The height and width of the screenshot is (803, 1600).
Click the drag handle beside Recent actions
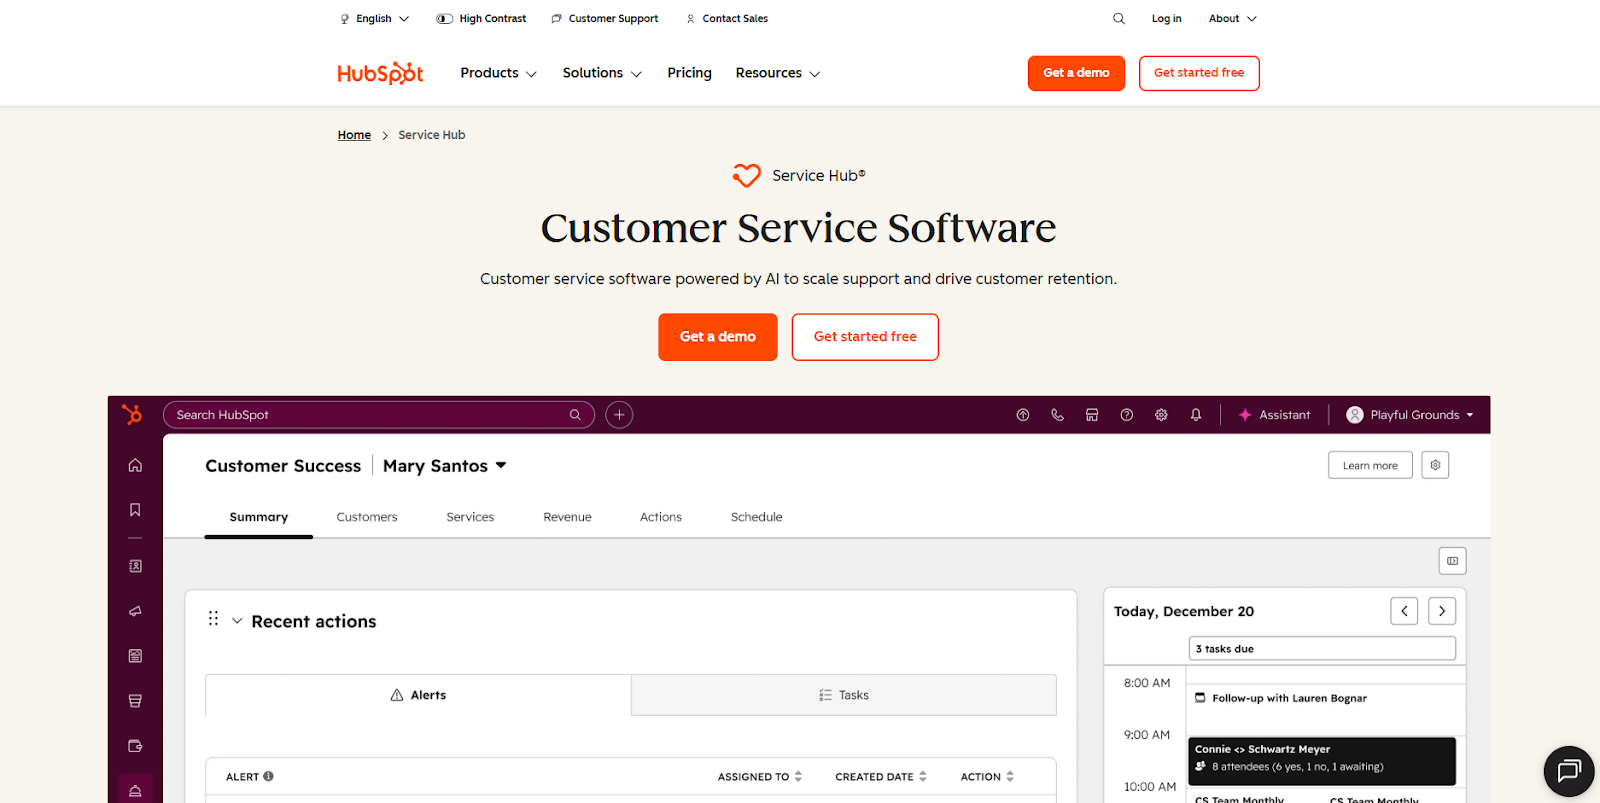click(x=213, y=619)
